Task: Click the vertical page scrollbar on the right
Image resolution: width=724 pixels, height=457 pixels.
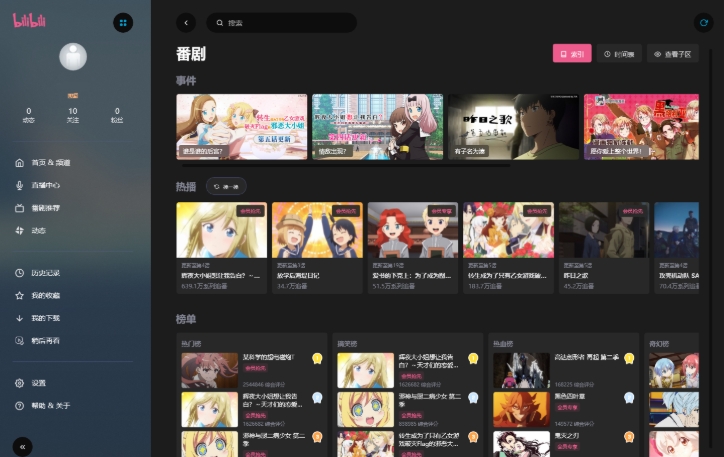Action: (711, 249)
